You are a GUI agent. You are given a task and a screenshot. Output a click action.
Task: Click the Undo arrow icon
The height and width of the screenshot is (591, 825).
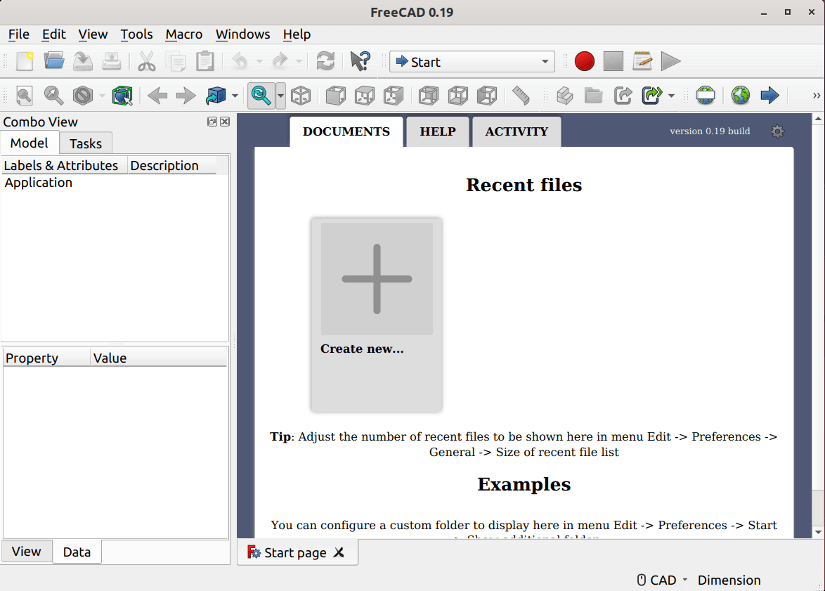point(240,62)
